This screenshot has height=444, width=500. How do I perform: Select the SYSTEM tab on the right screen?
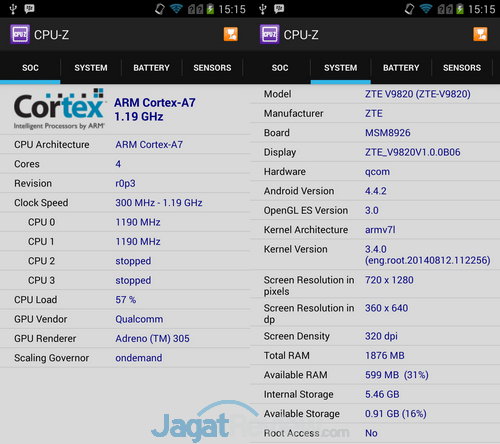tap(340, 68)
